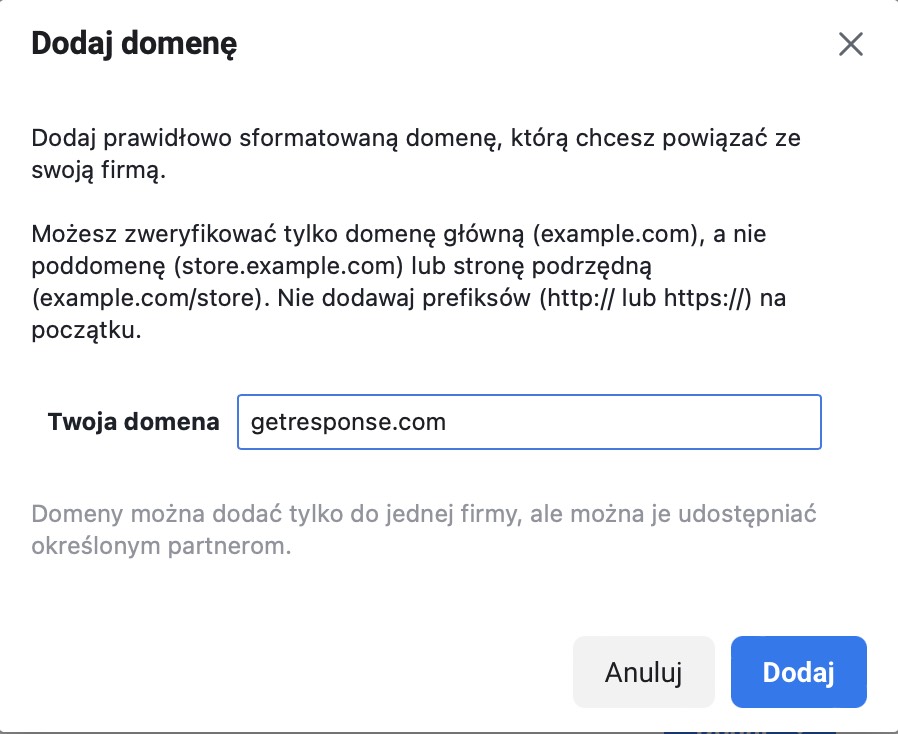Screen dimensions: 898x734
Task: Click the '(example.com/store)' subpage example text
Action: (x=151, y=298)
